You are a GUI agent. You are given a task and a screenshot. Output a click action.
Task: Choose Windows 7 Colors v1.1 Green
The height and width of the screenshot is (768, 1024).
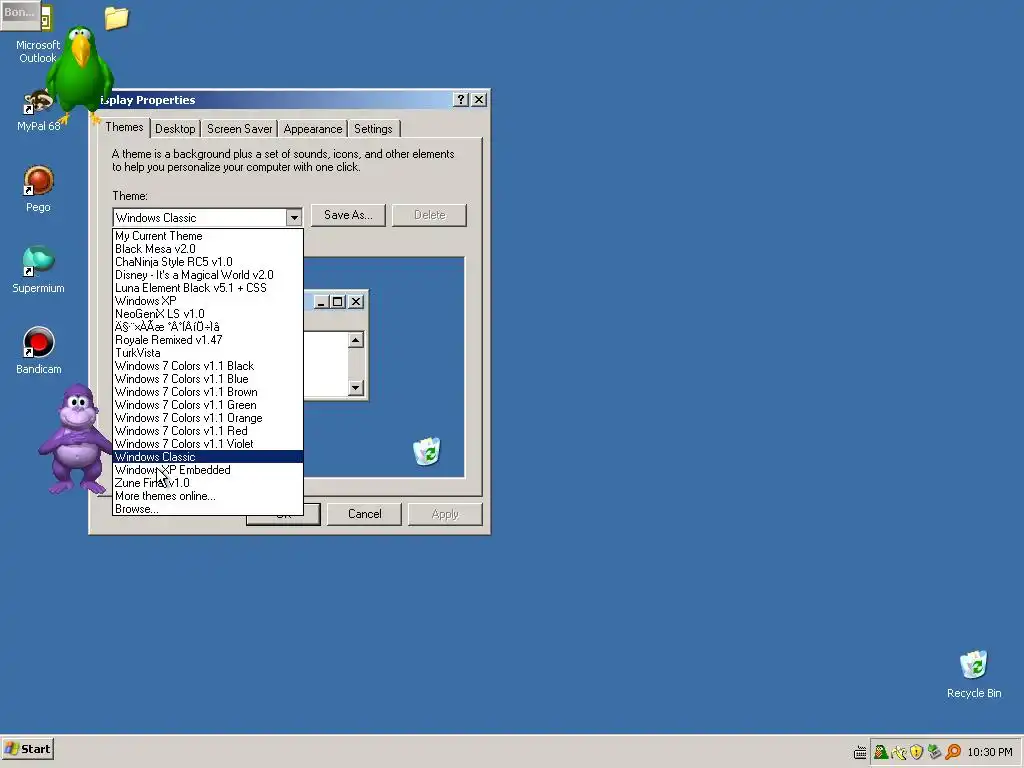[x=208, y=406]
